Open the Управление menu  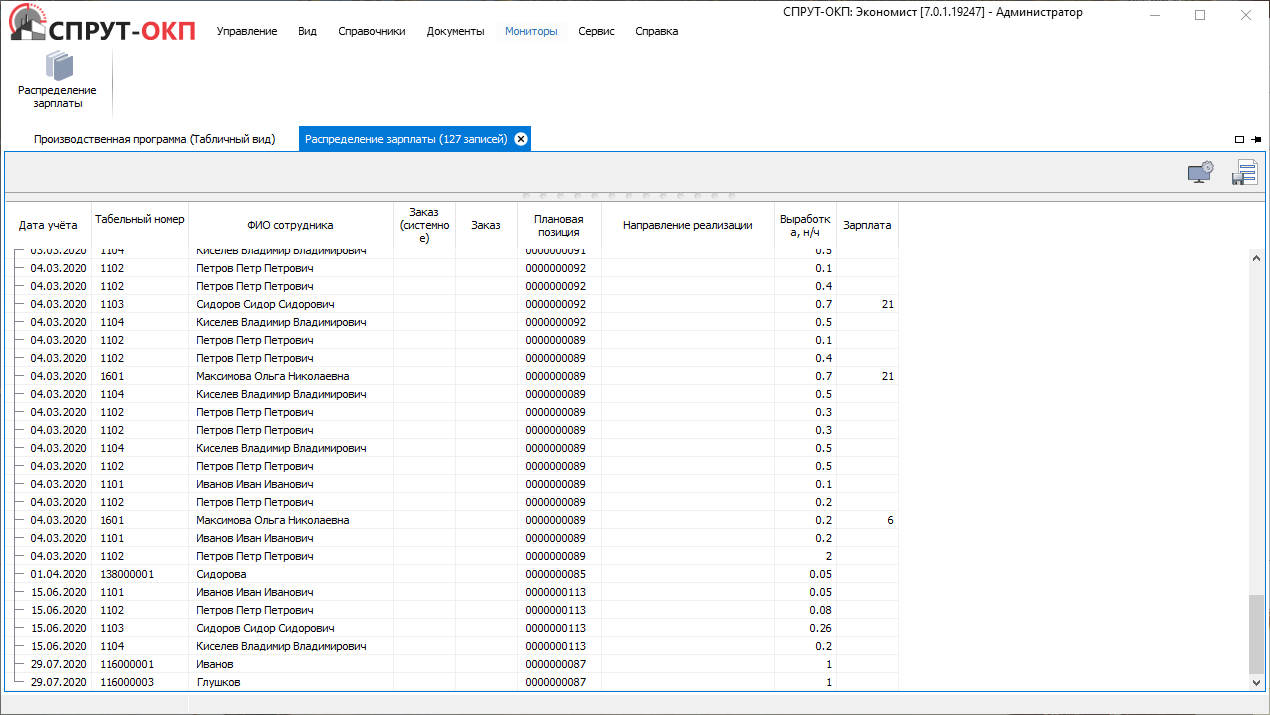tap(247, 31)
